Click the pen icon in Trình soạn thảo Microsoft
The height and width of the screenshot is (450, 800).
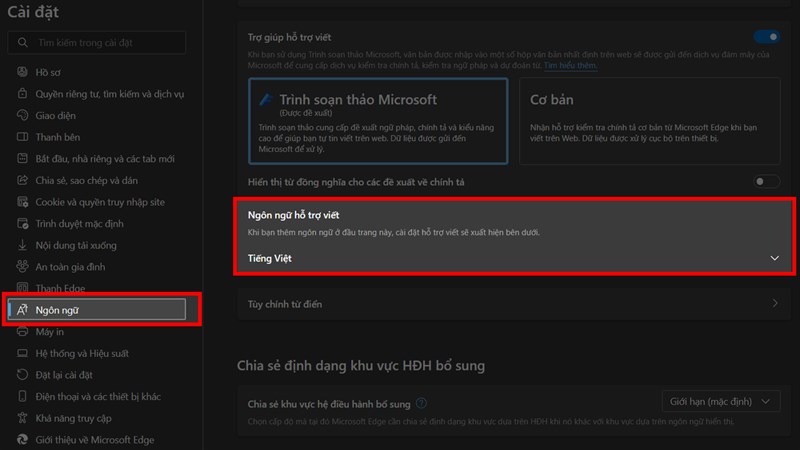tap(265, 99)
